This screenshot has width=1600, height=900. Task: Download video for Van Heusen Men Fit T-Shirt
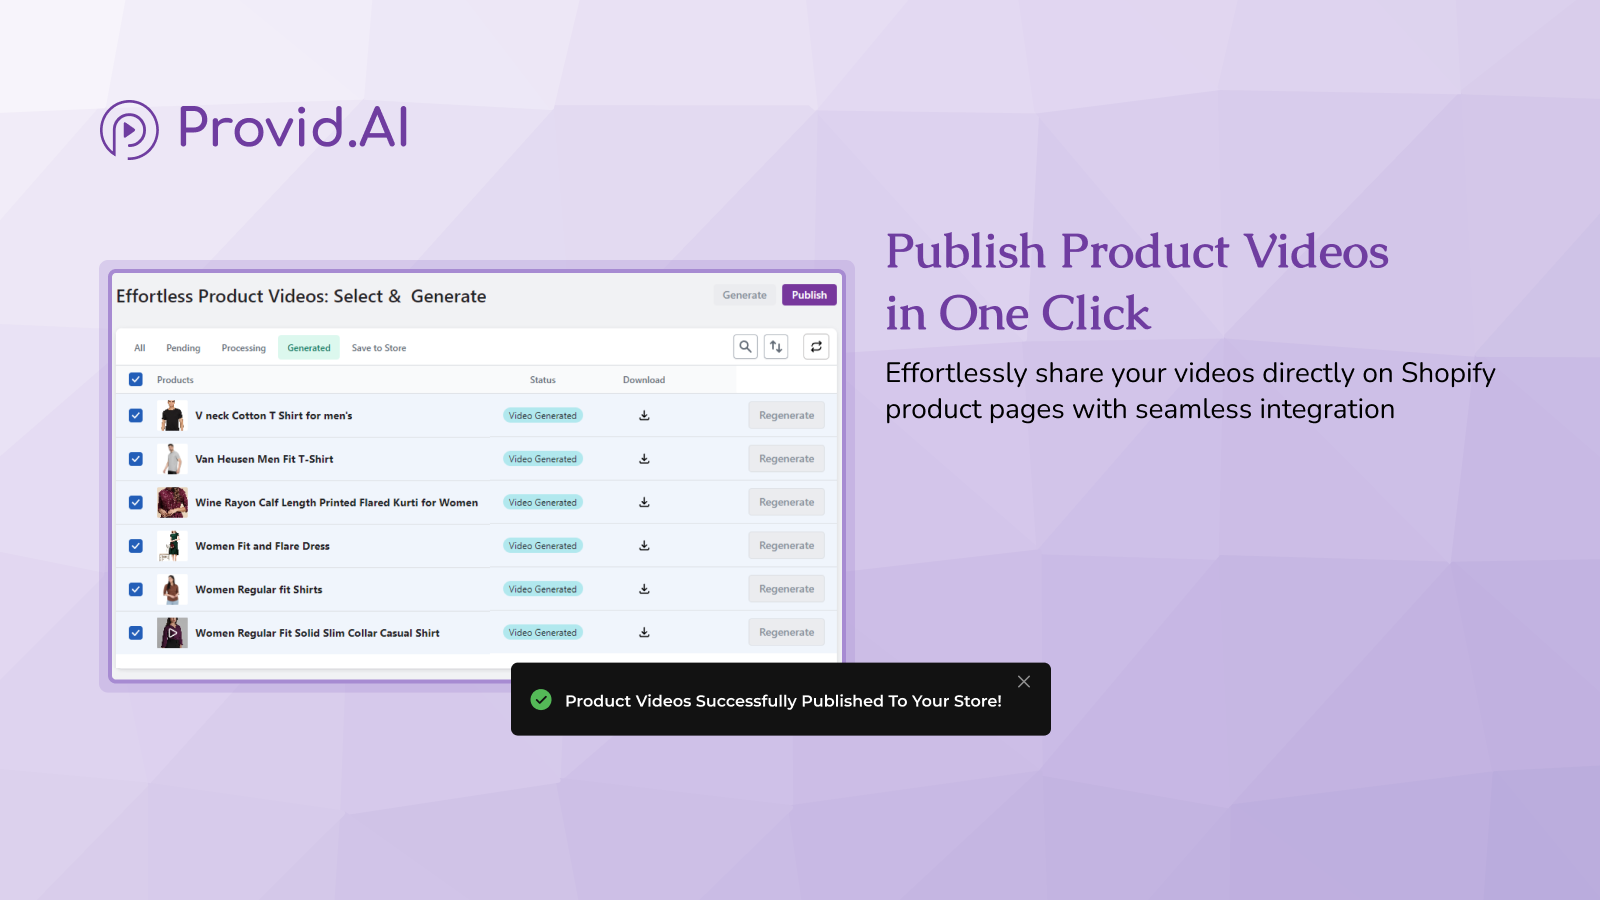pyautogui.click(x=644, y=459)
